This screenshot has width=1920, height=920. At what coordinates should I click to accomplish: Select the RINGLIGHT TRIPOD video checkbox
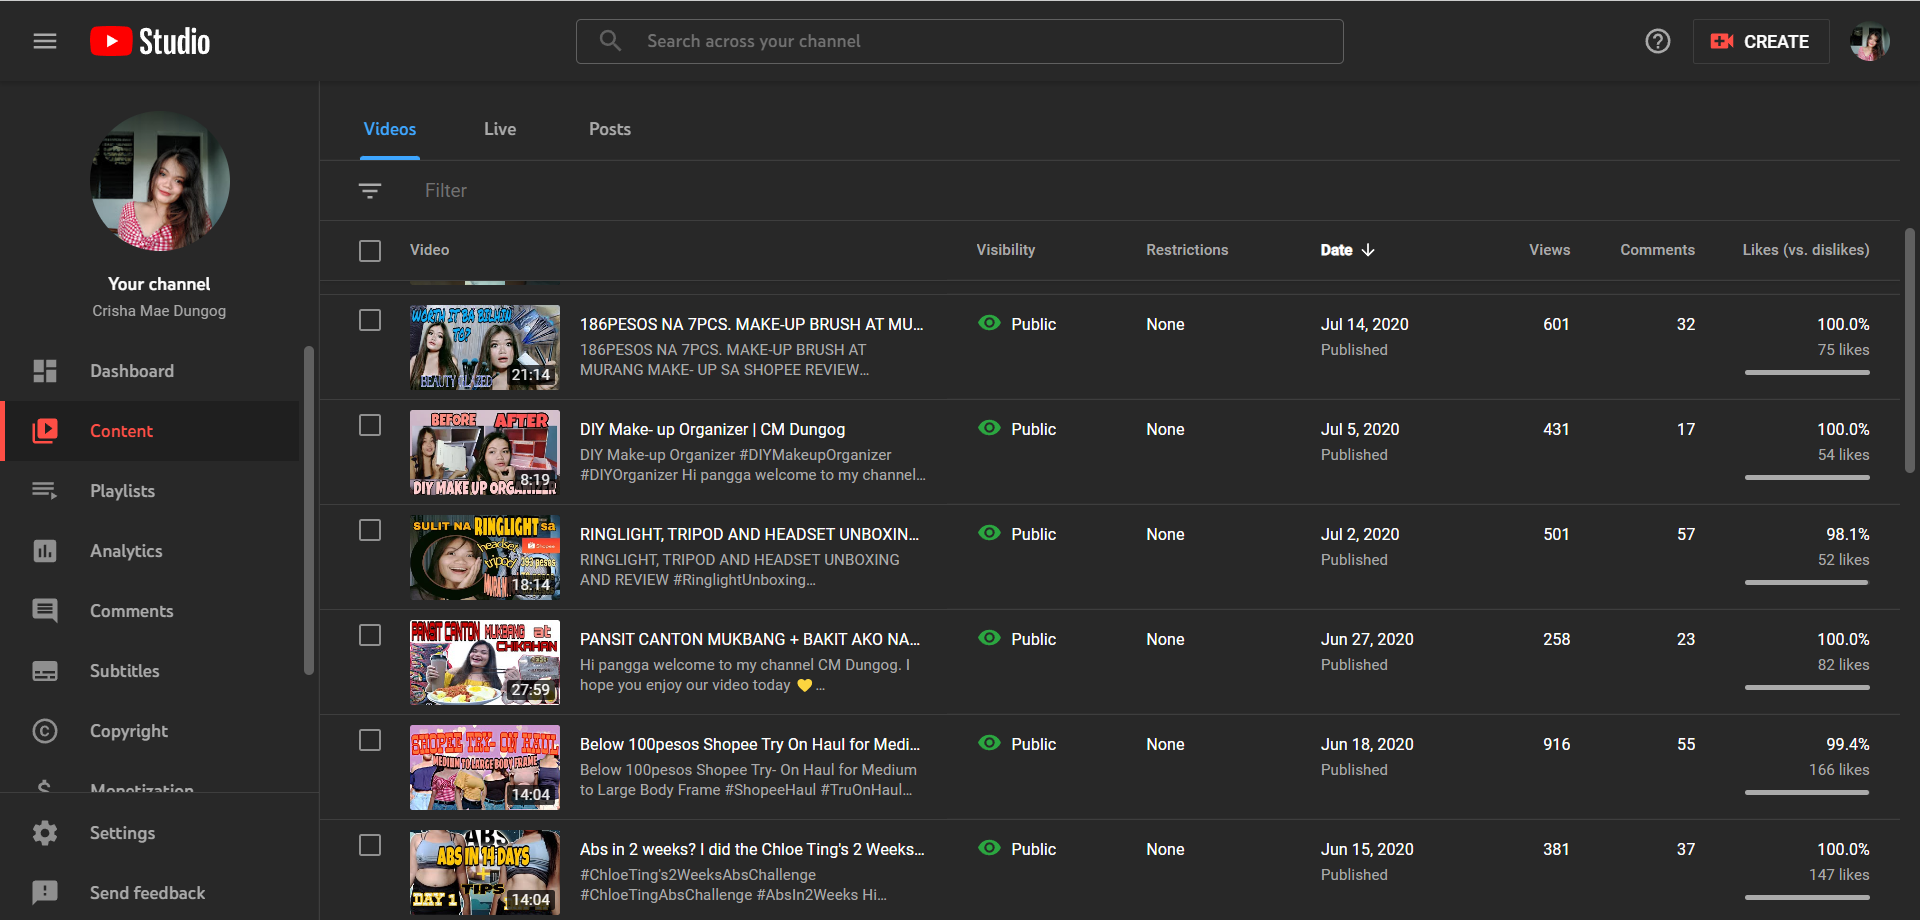point(370,530)
